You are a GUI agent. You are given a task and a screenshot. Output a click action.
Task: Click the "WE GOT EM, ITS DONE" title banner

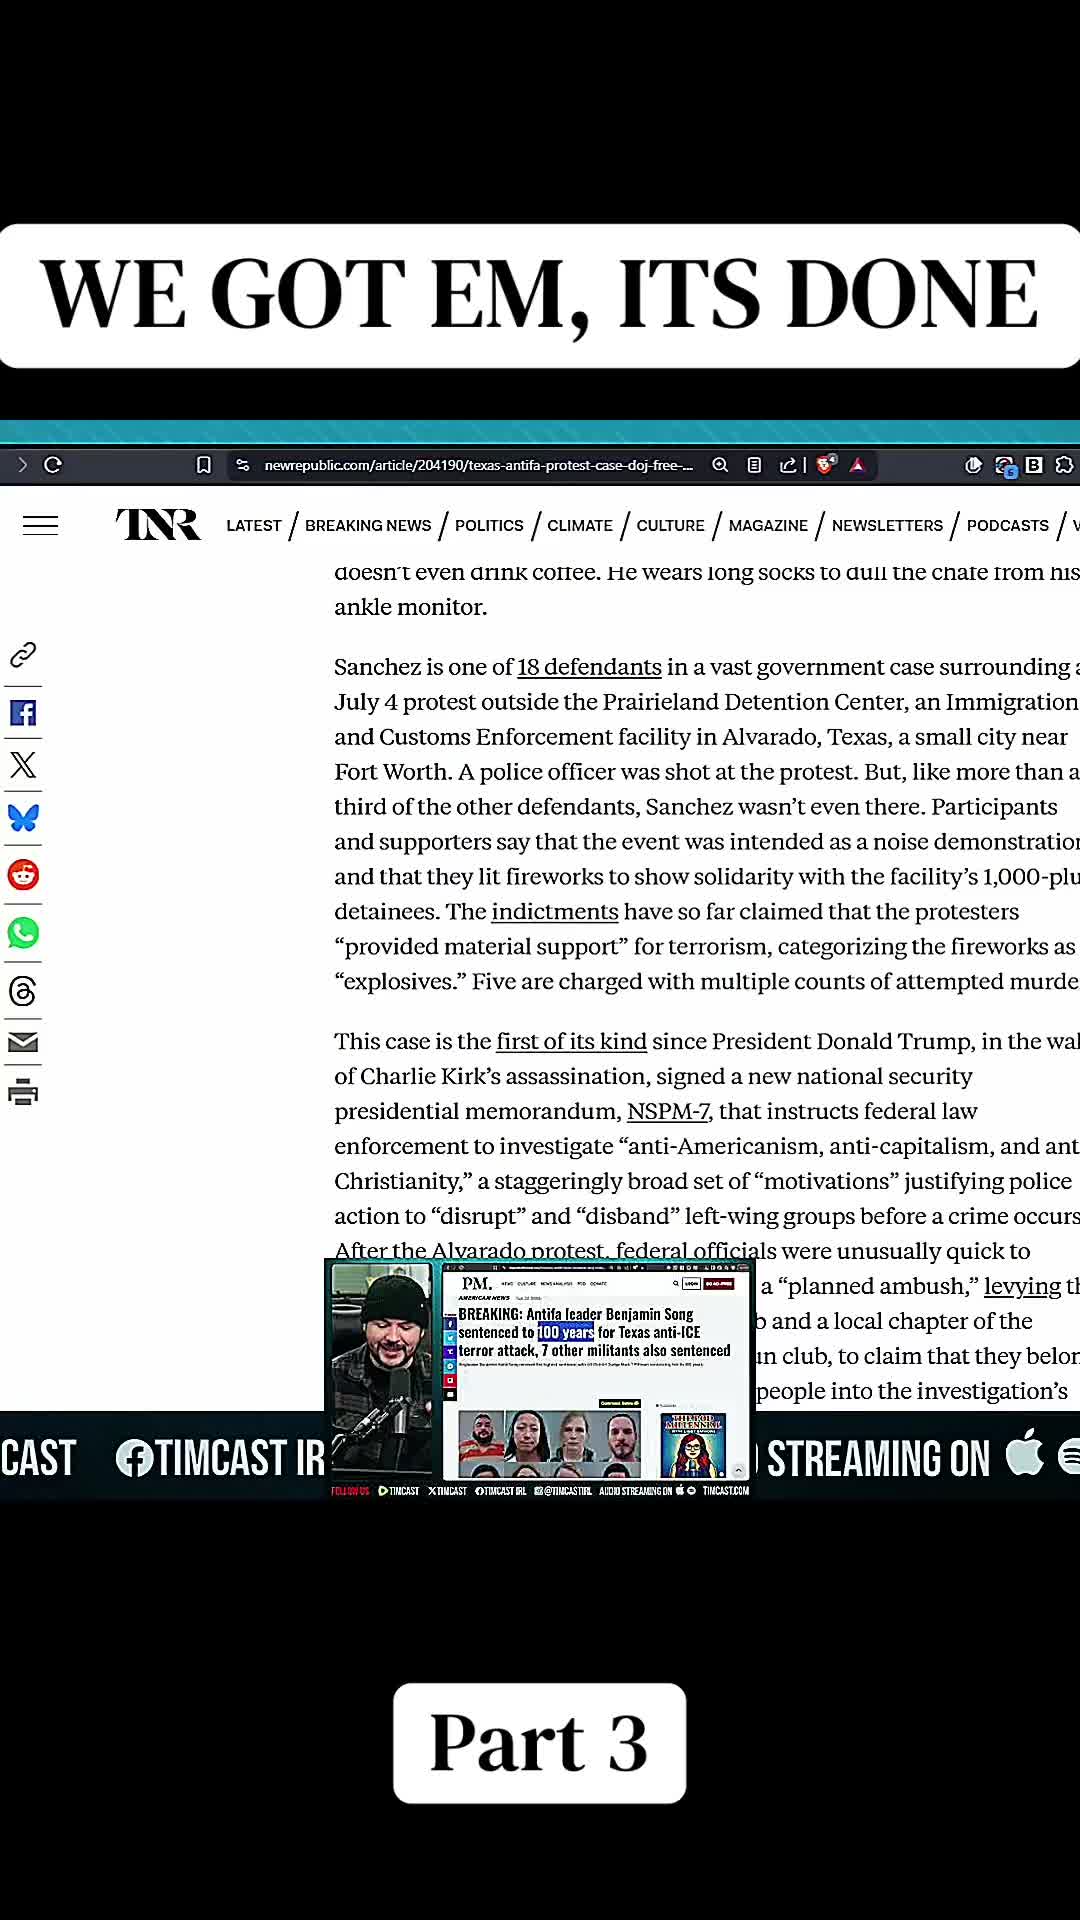[540, 296]
